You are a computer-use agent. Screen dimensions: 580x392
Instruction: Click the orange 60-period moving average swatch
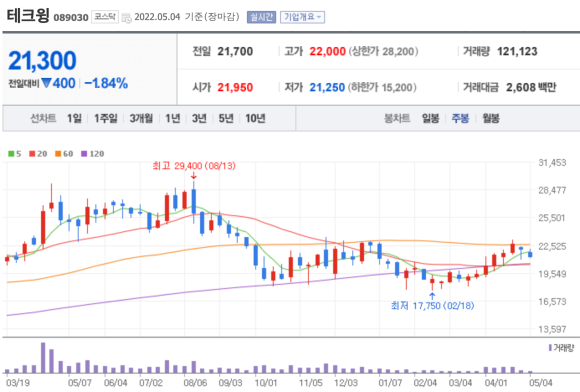58,154
